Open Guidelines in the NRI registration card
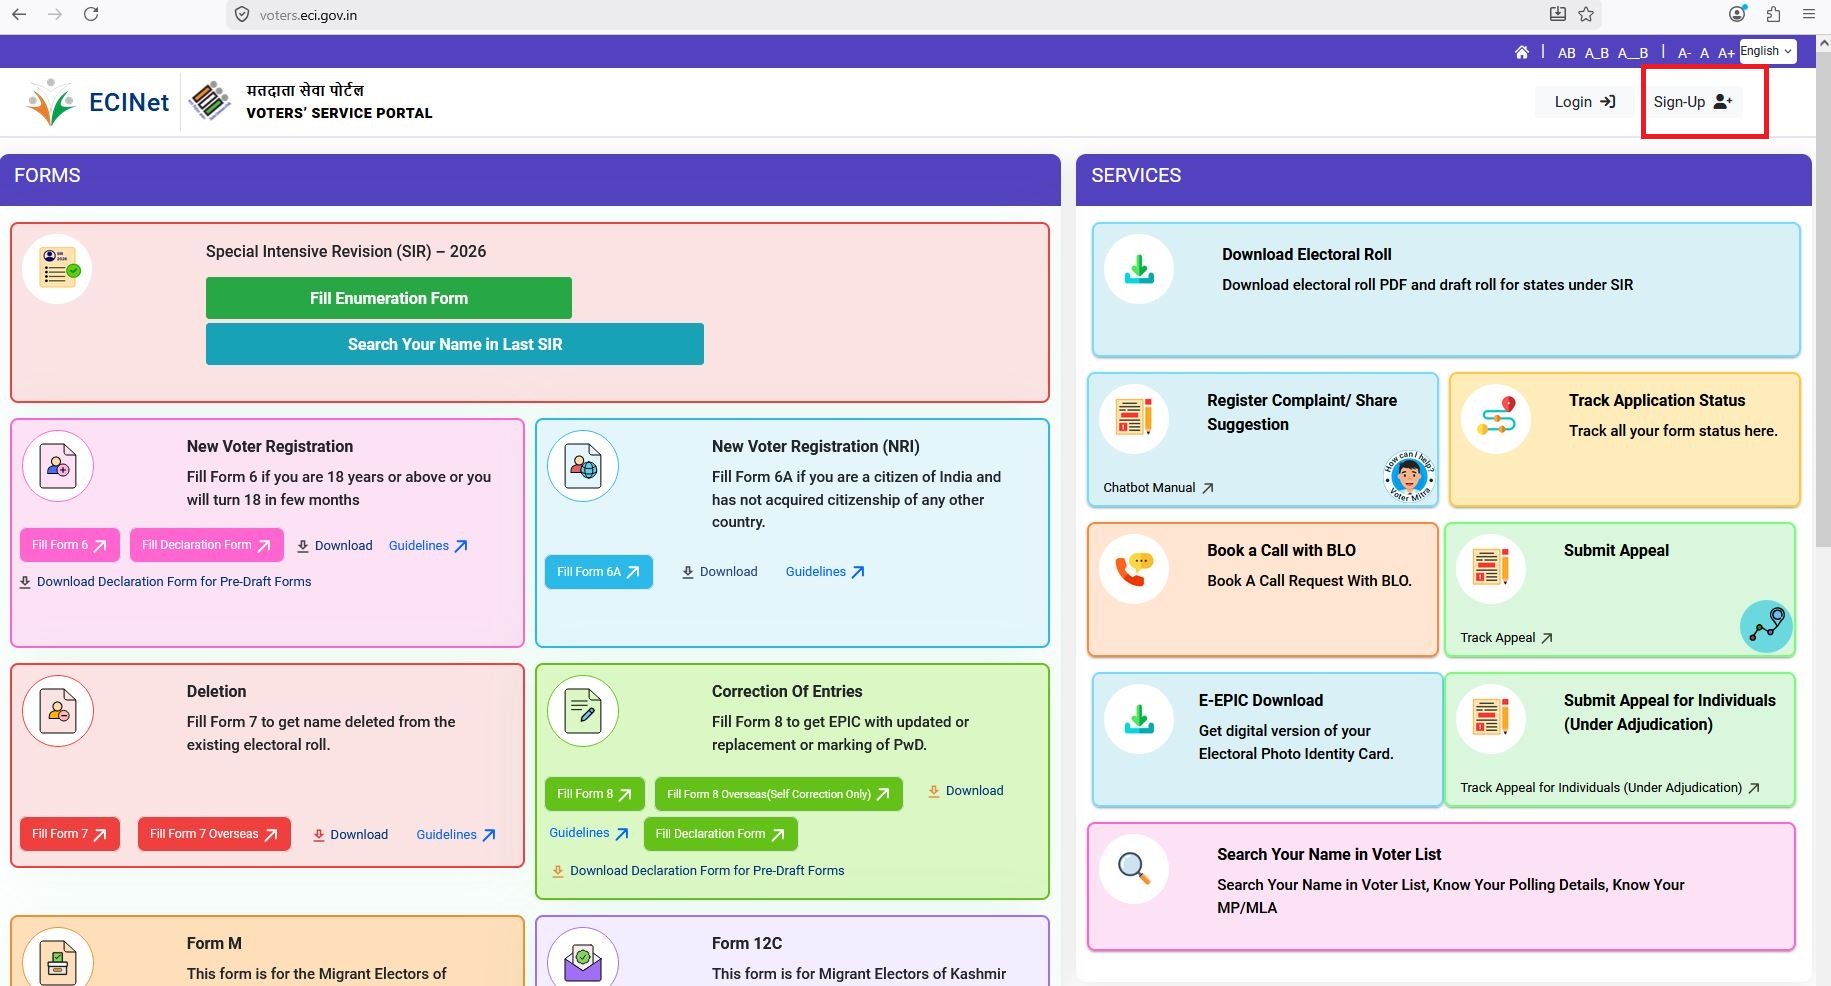1831x986 pixels. (825, 572)
